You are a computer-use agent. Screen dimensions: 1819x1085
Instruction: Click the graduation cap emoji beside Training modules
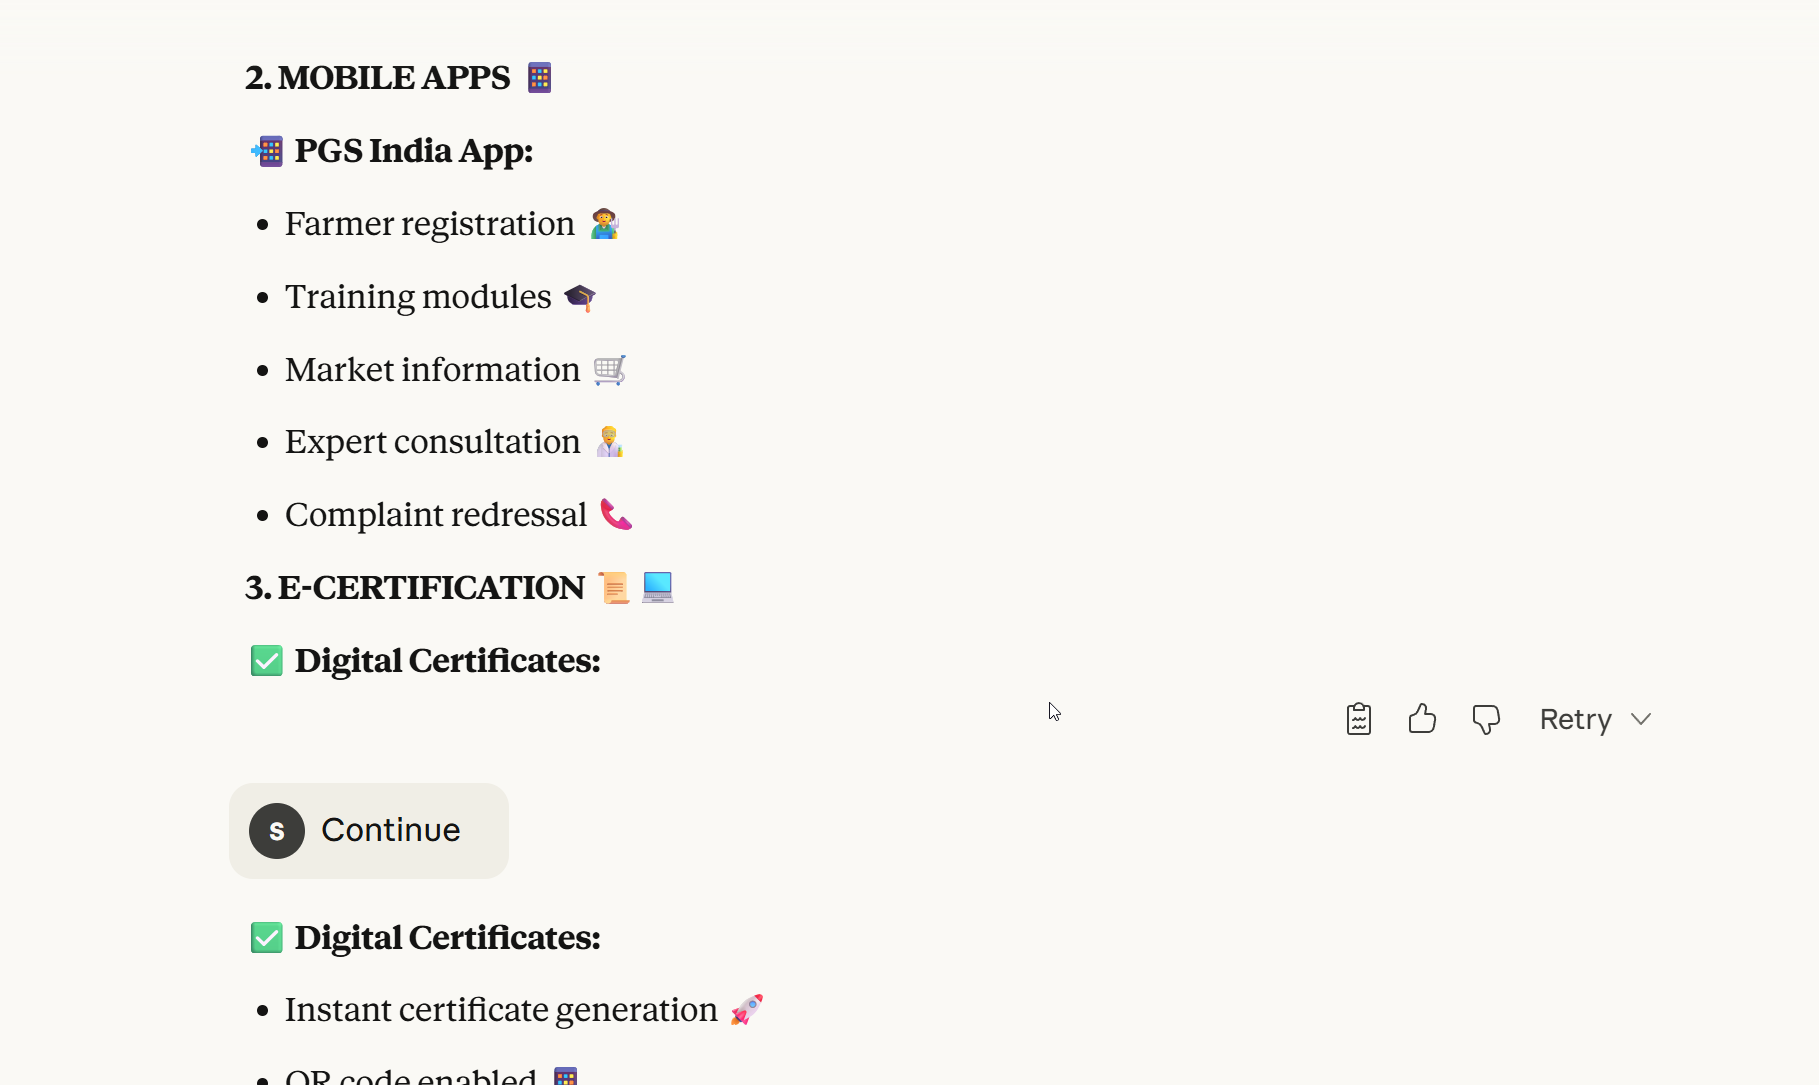pyautogui.click(x=580, y=297)
